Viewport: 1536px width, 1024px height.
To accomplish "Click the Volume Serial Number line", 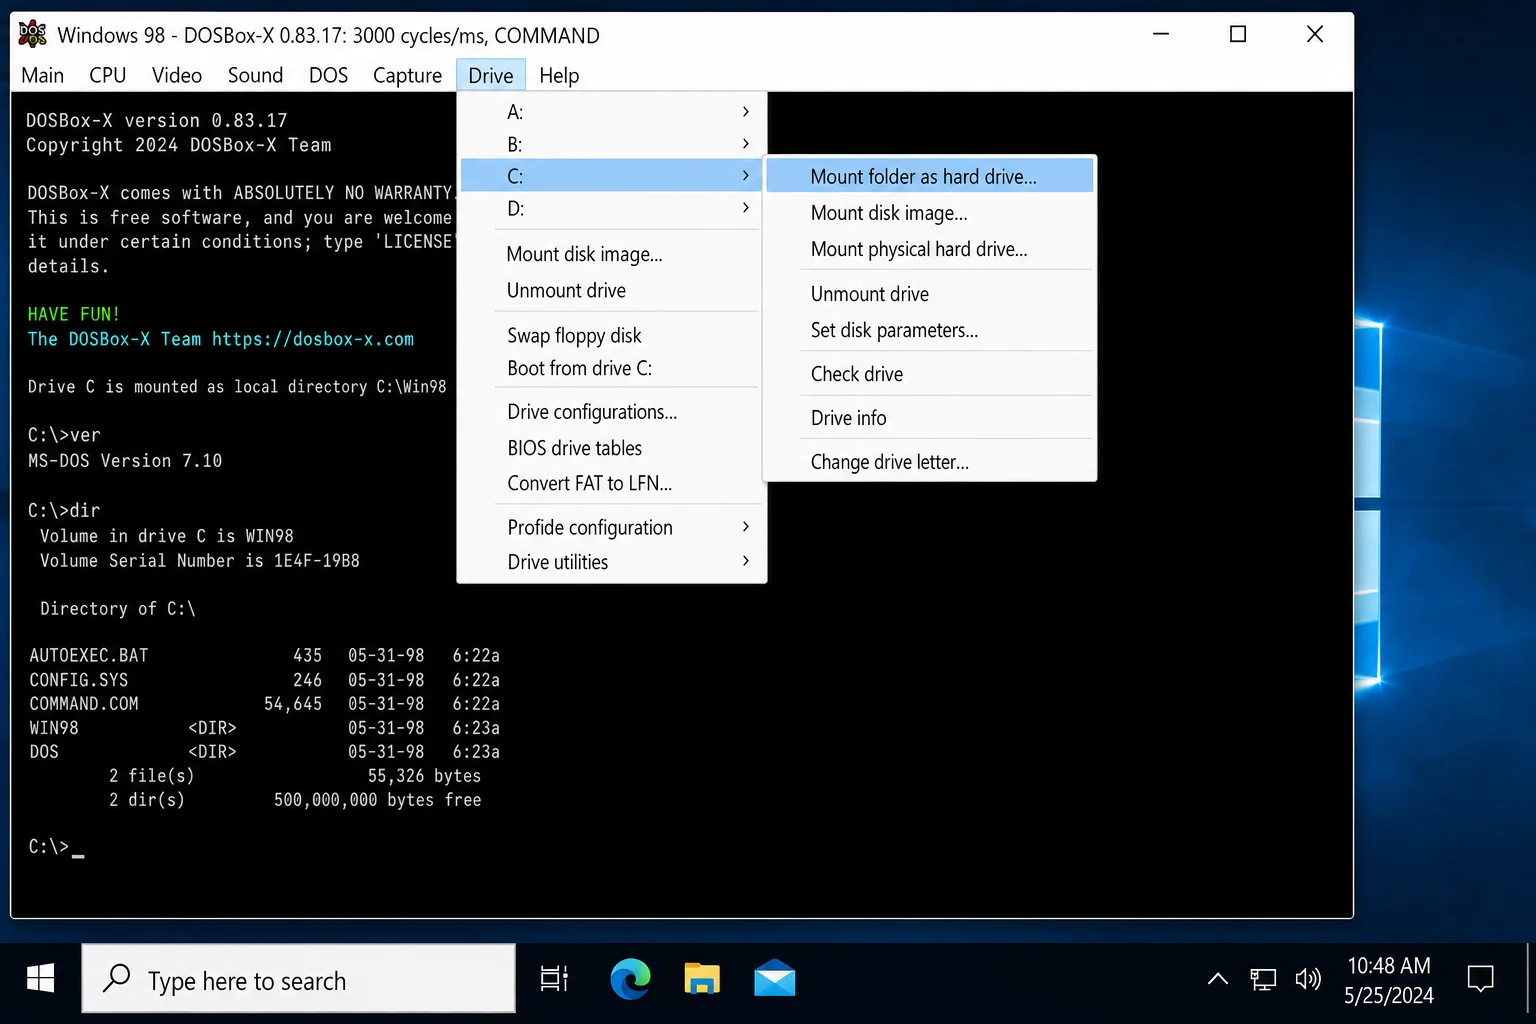I will point(199,561).
